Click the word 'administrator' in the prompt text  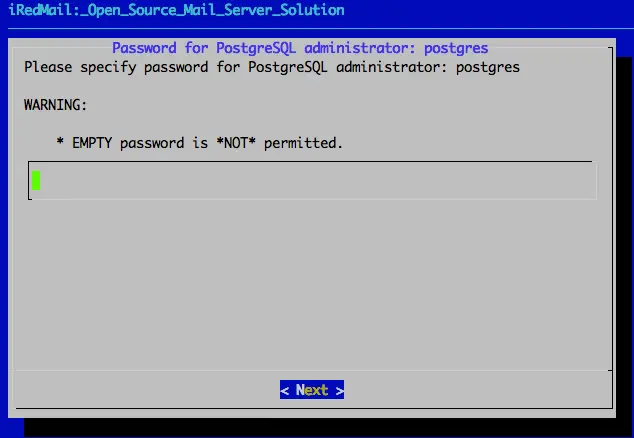pos(392,67)
